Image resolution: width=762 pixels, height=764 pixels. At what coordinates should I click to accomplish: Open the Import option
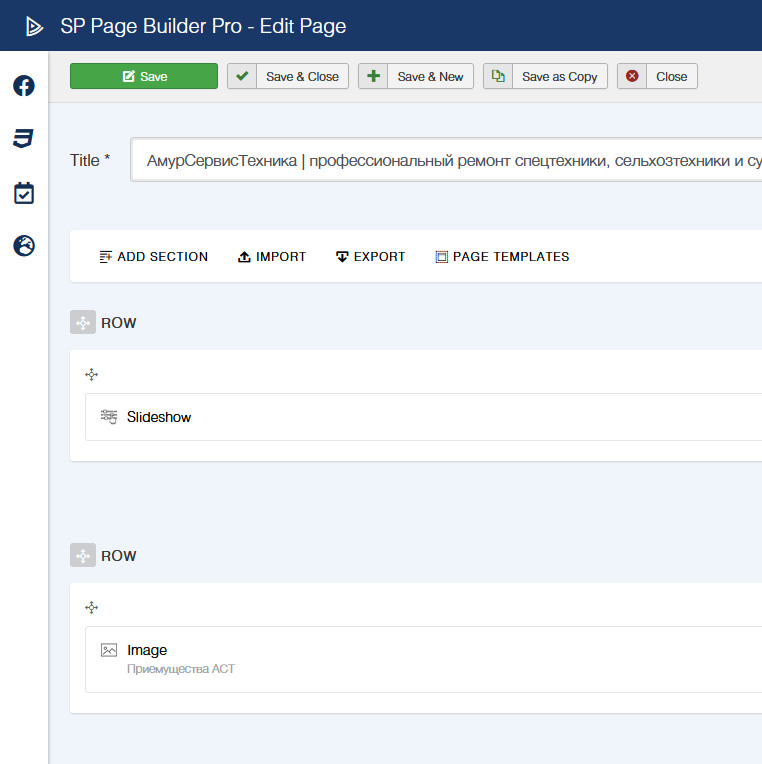tap(271, 257)
